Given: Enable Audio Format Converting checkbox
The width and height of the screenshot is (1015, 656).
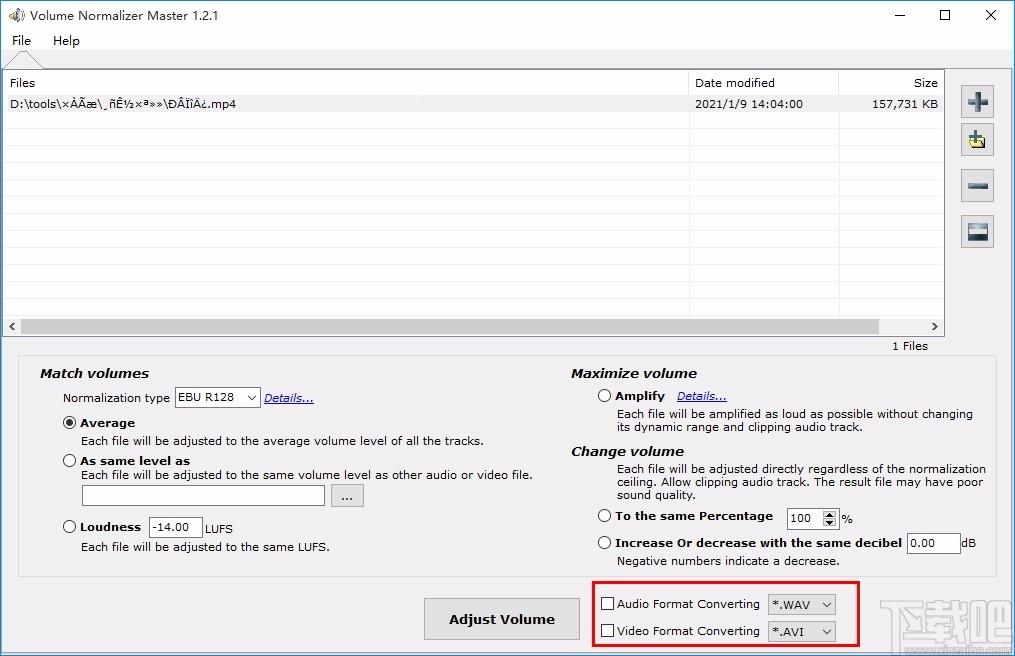Looking at the screenshot, I should [x=607, y=604].
